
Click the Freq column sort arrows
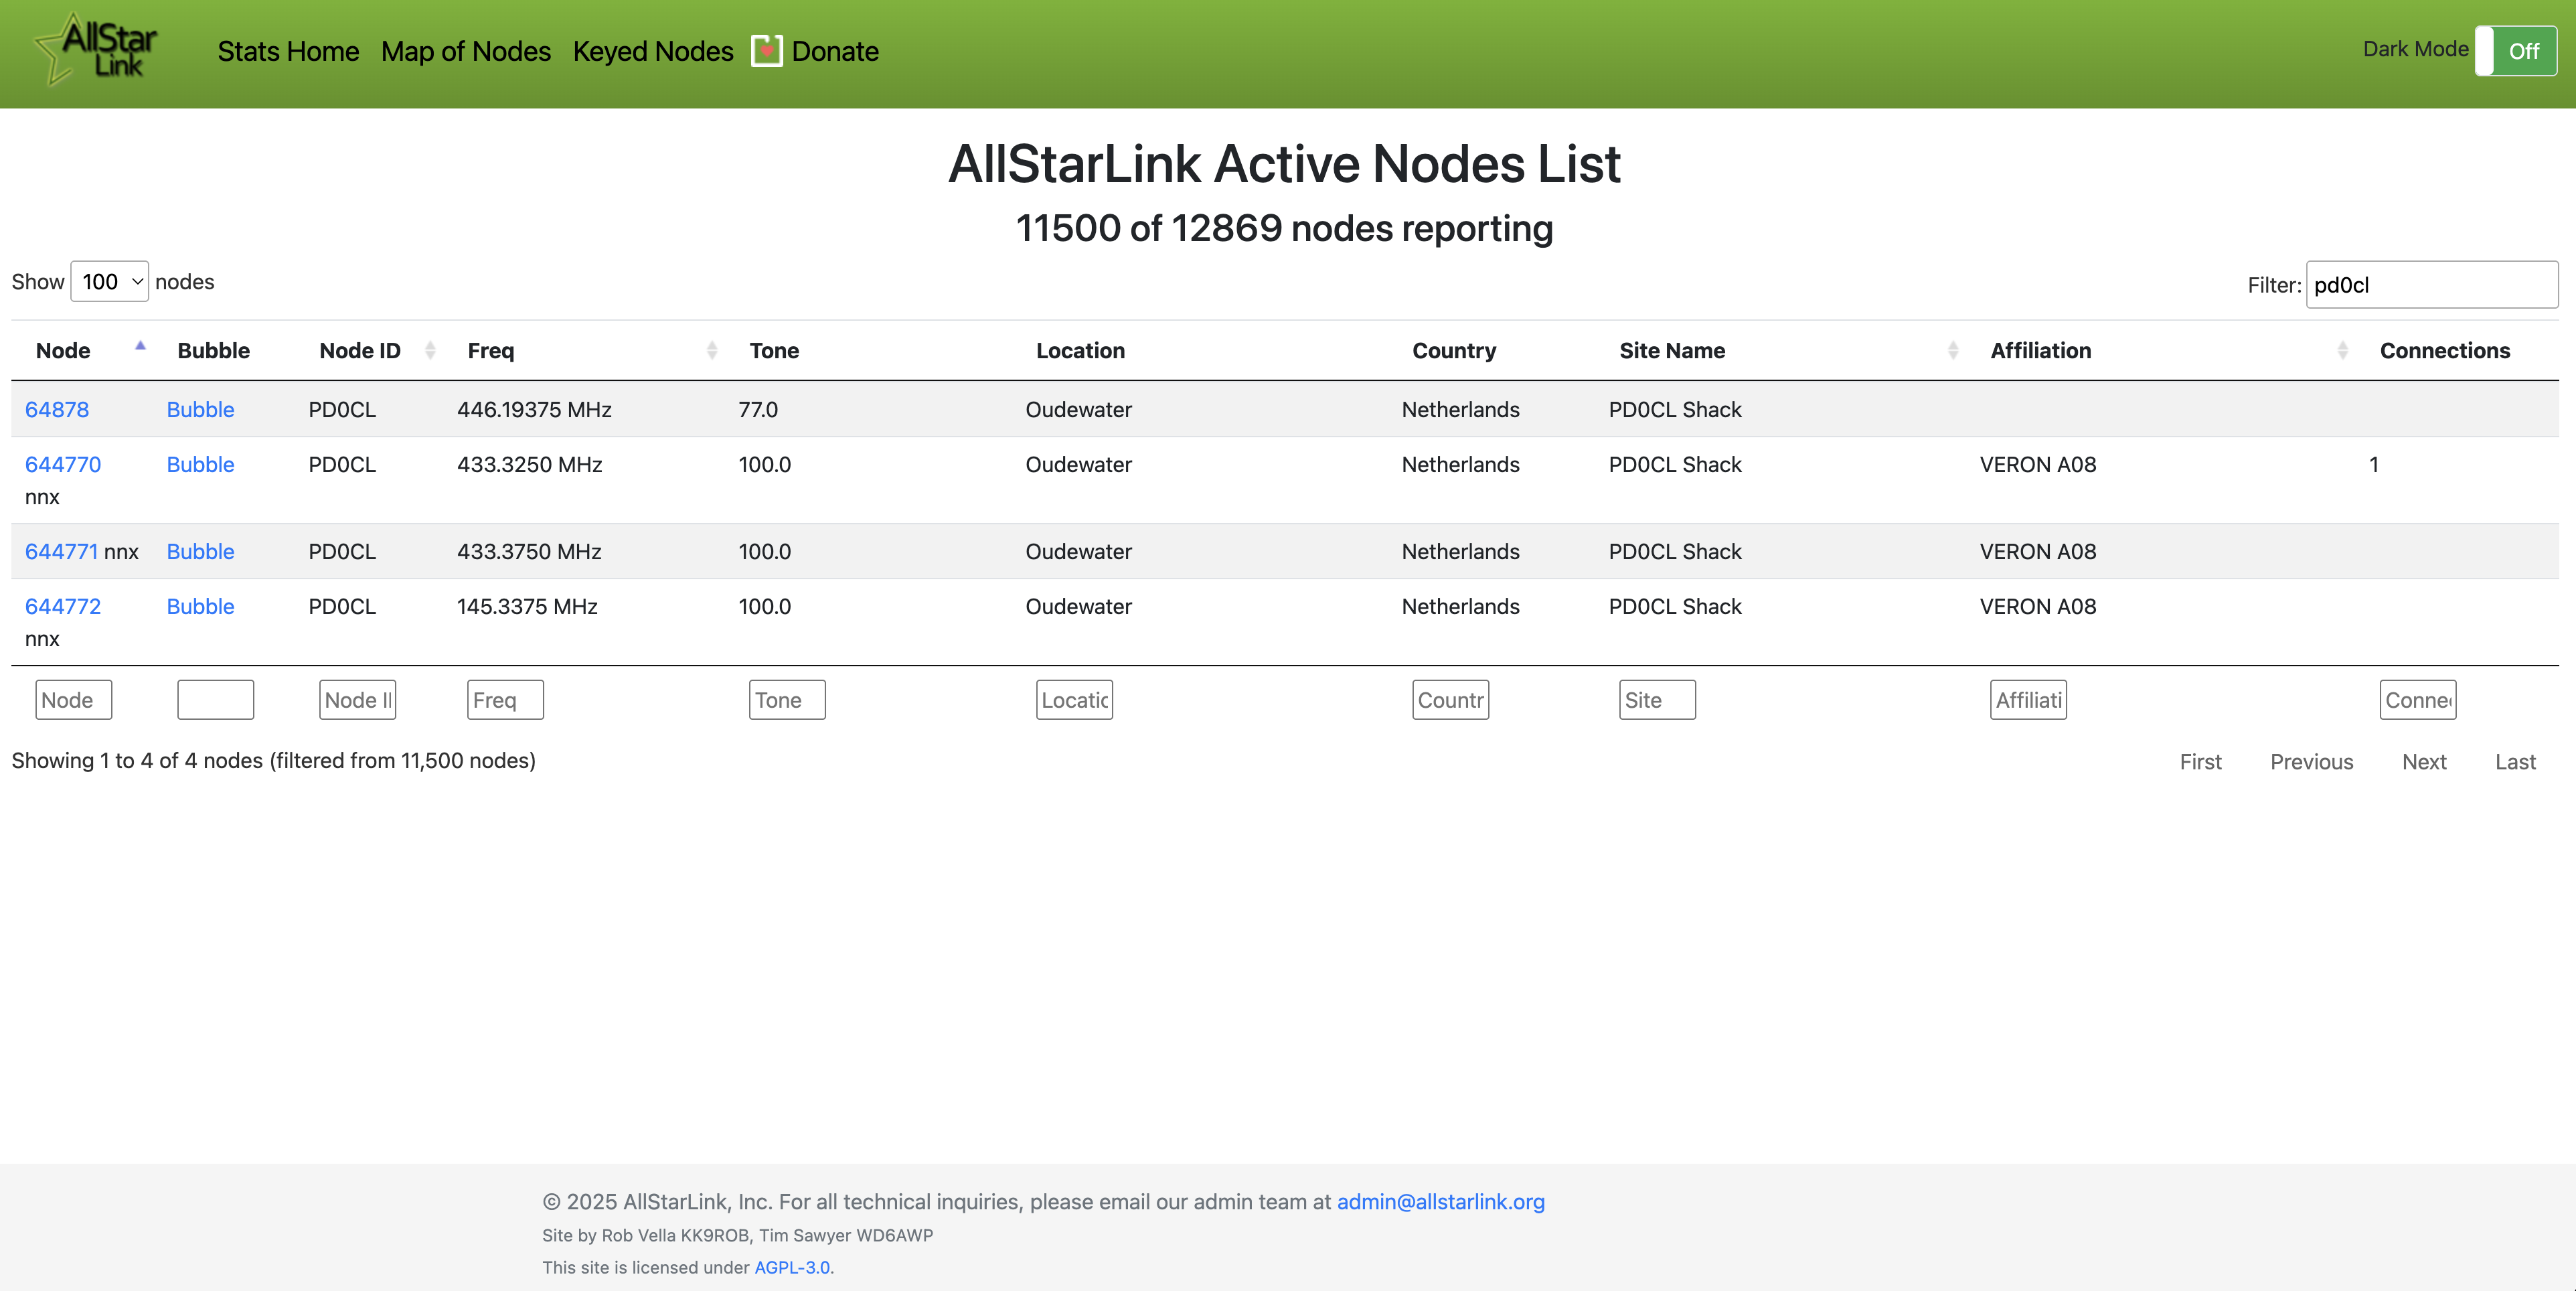pos(712,350)
